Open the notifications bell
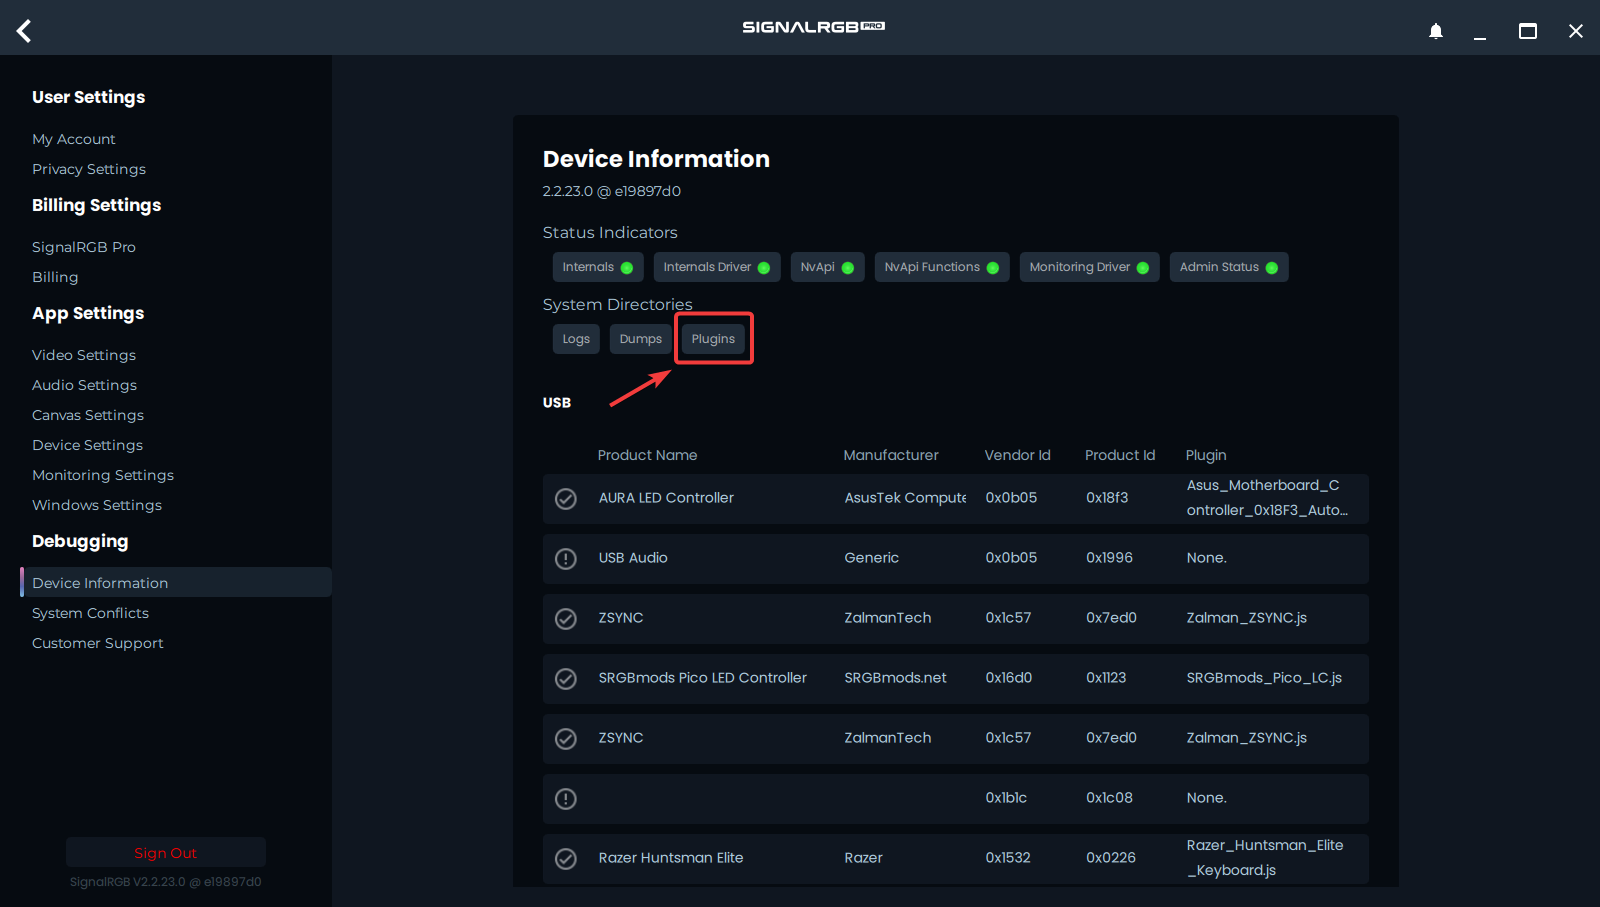This screenshot has width=1600, height=907. [1435, 31]
